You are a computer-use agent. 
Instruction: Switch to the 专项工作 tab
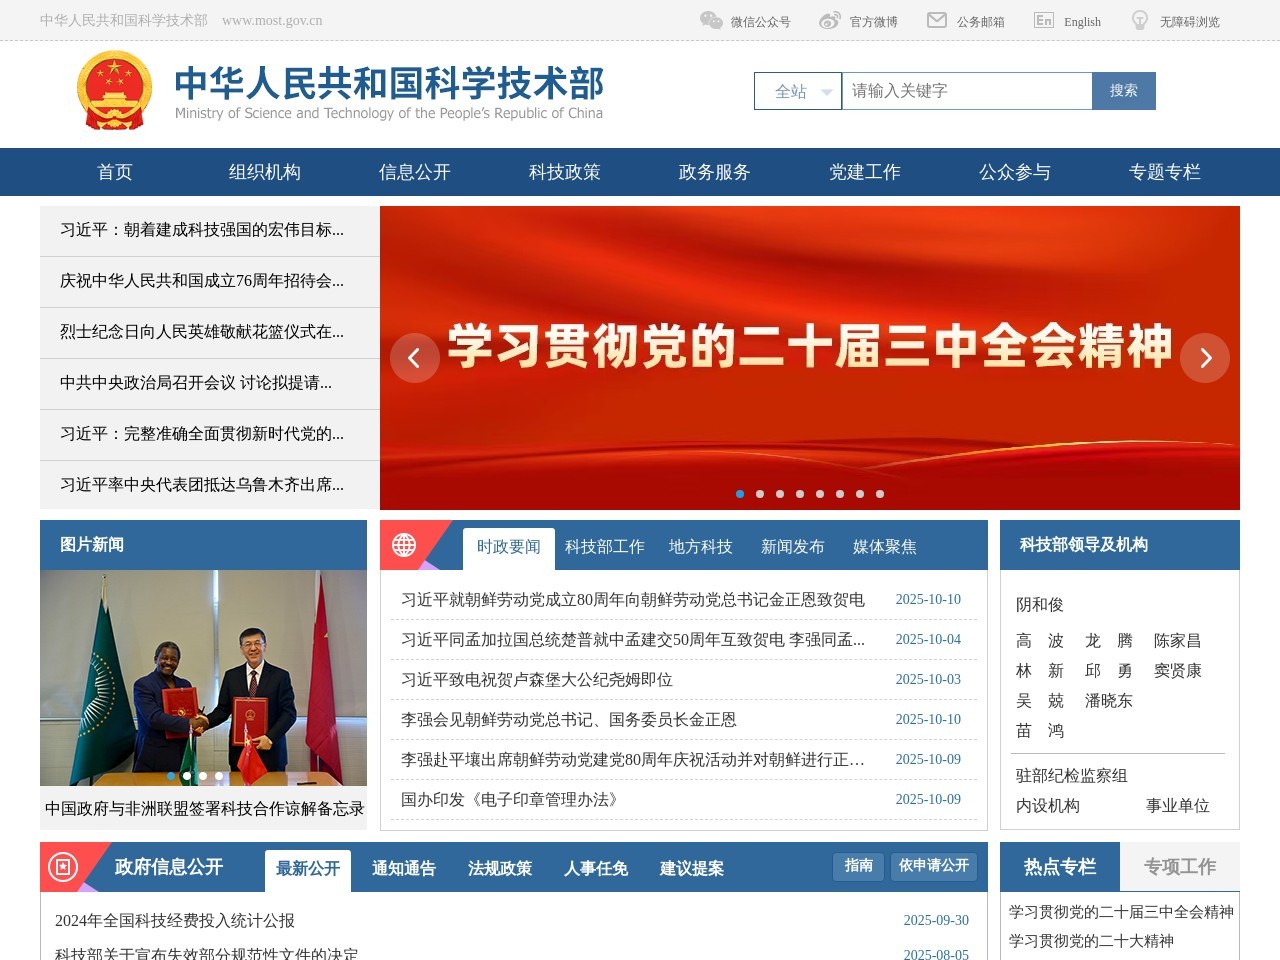tap(1179, 867)
